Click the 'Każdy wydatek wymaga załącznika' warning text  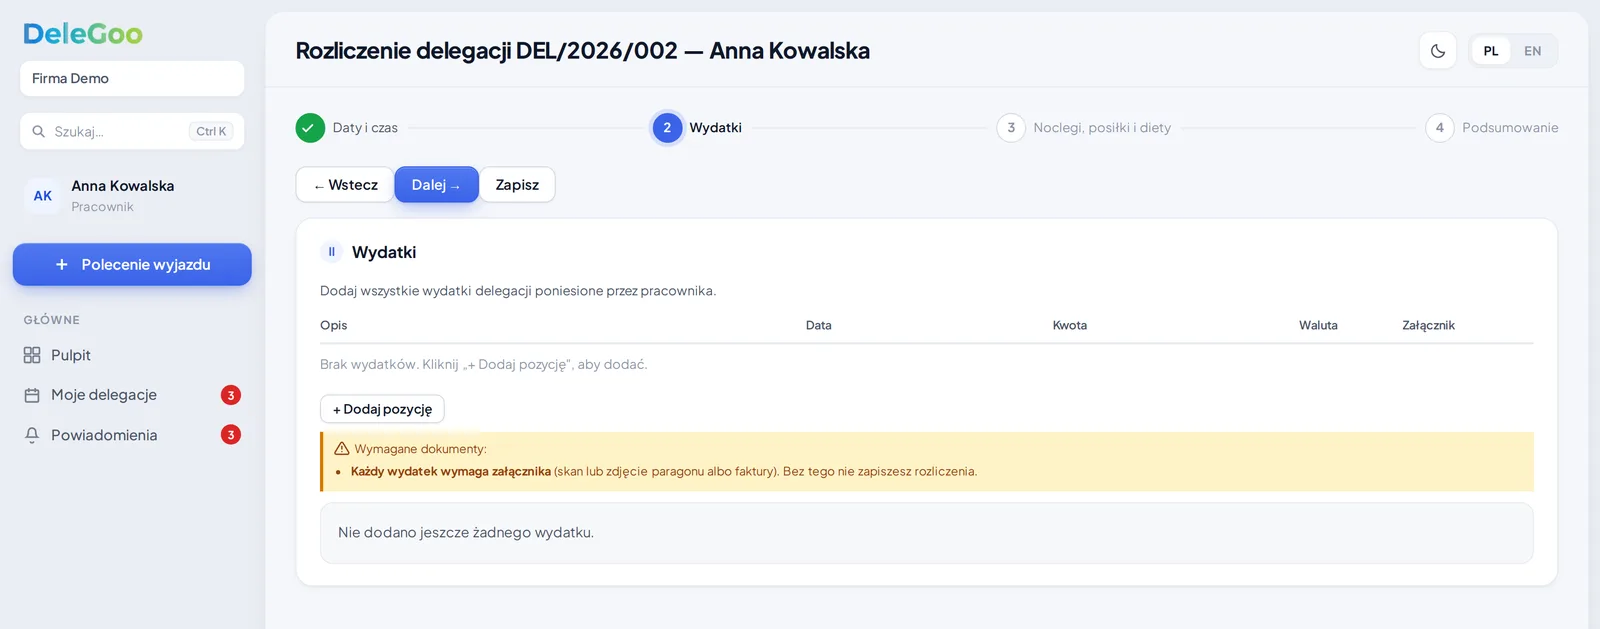(x=451, y=471)
